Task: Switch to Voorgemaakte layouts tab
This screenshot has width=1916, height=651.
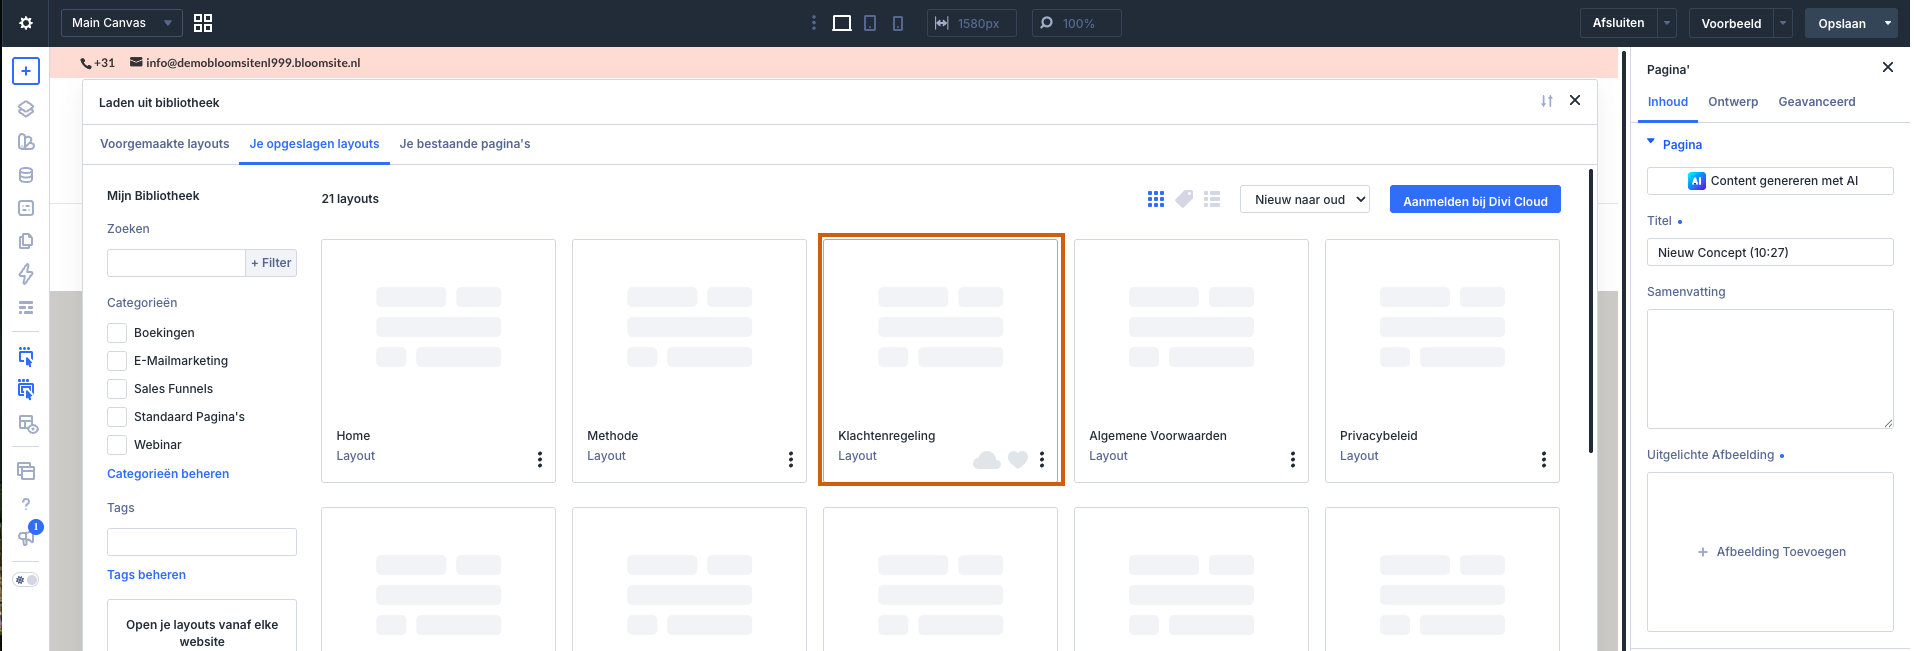Action: [165, 144]
